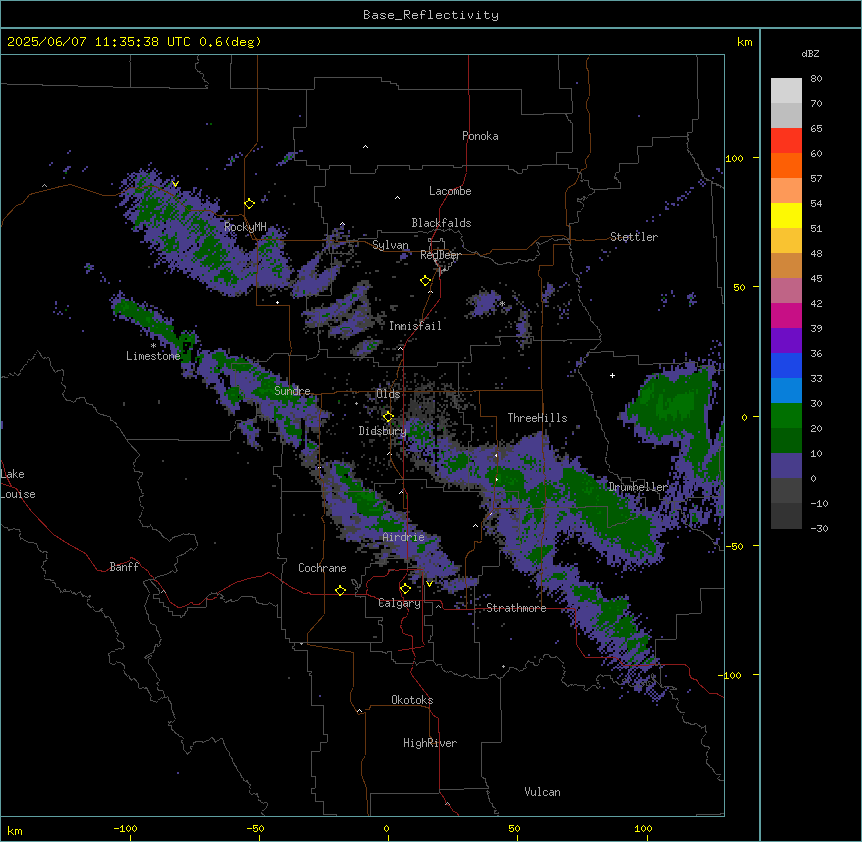The width and height of the screenshot is (862, 842).
Task: Click the RockyMH map label
Action: (245, 227)
